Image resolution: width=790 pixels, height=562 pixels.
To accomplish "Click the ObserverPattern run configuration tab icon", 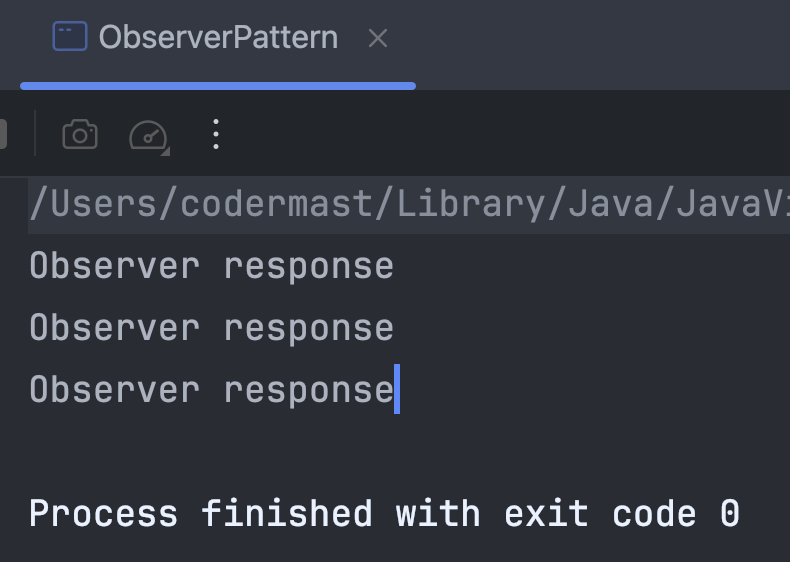I will click(x=69, y=38).
